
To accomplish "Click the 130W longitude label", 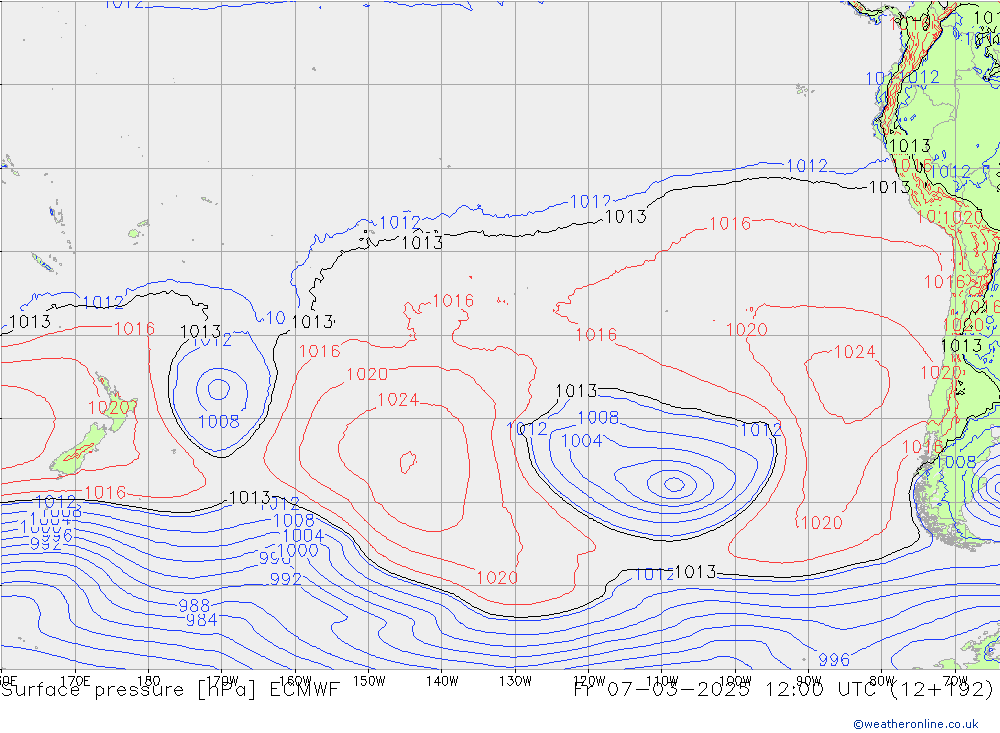I will pos(515,681).
